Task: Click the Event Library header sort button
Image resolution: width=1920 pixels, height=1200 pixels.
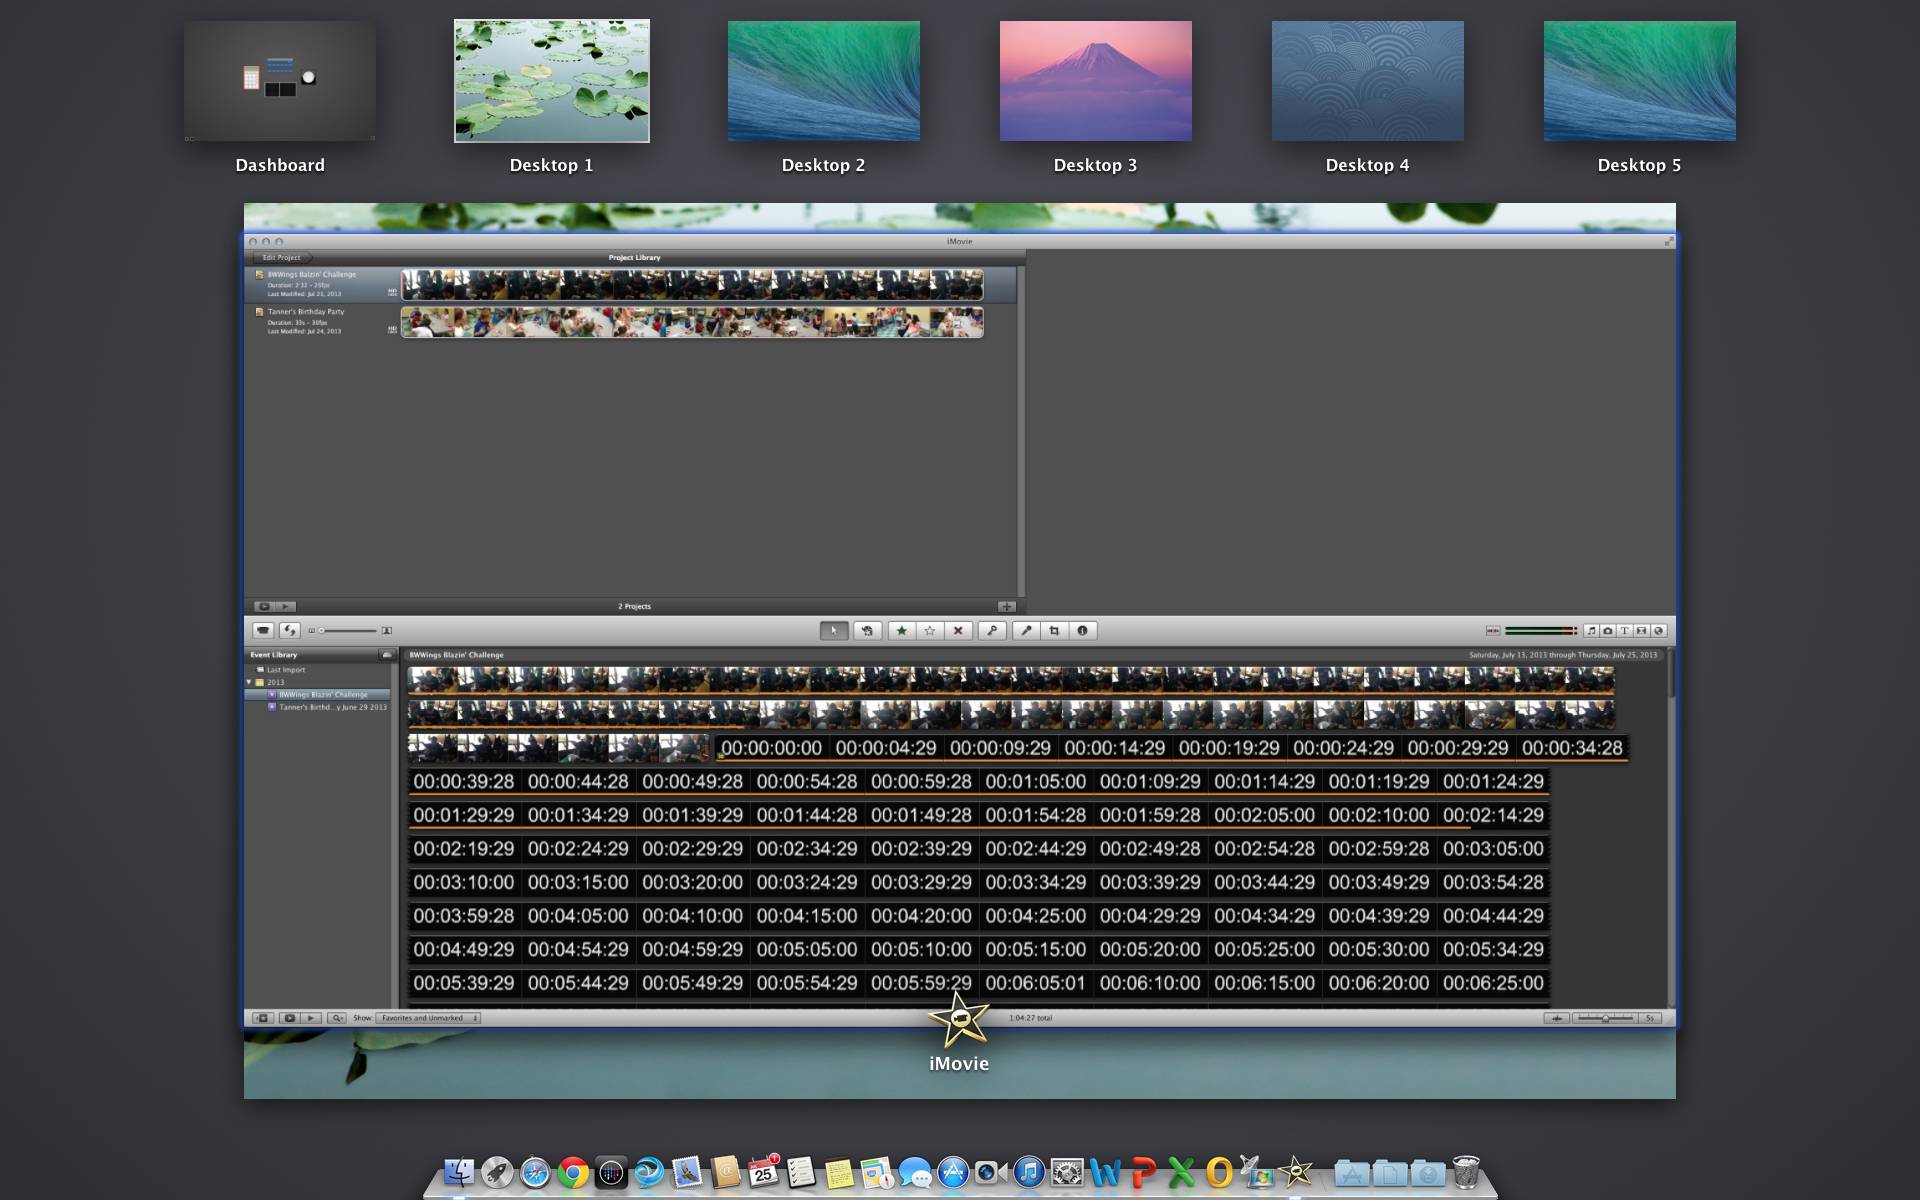Action: 387,655
